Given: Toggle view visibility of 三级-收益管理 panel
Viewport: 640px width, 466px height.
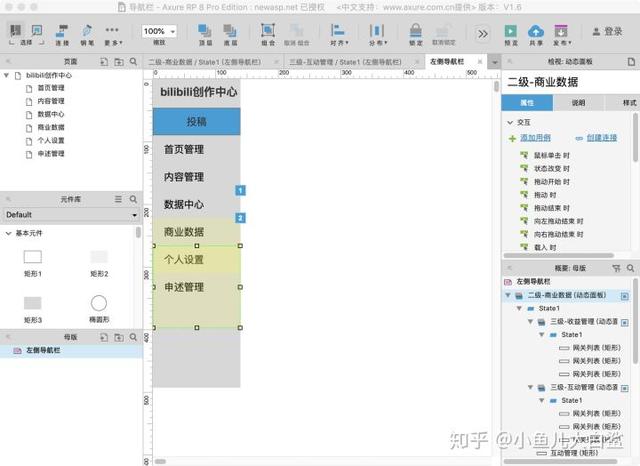Looking at the screenshot, I should [625, 323].
